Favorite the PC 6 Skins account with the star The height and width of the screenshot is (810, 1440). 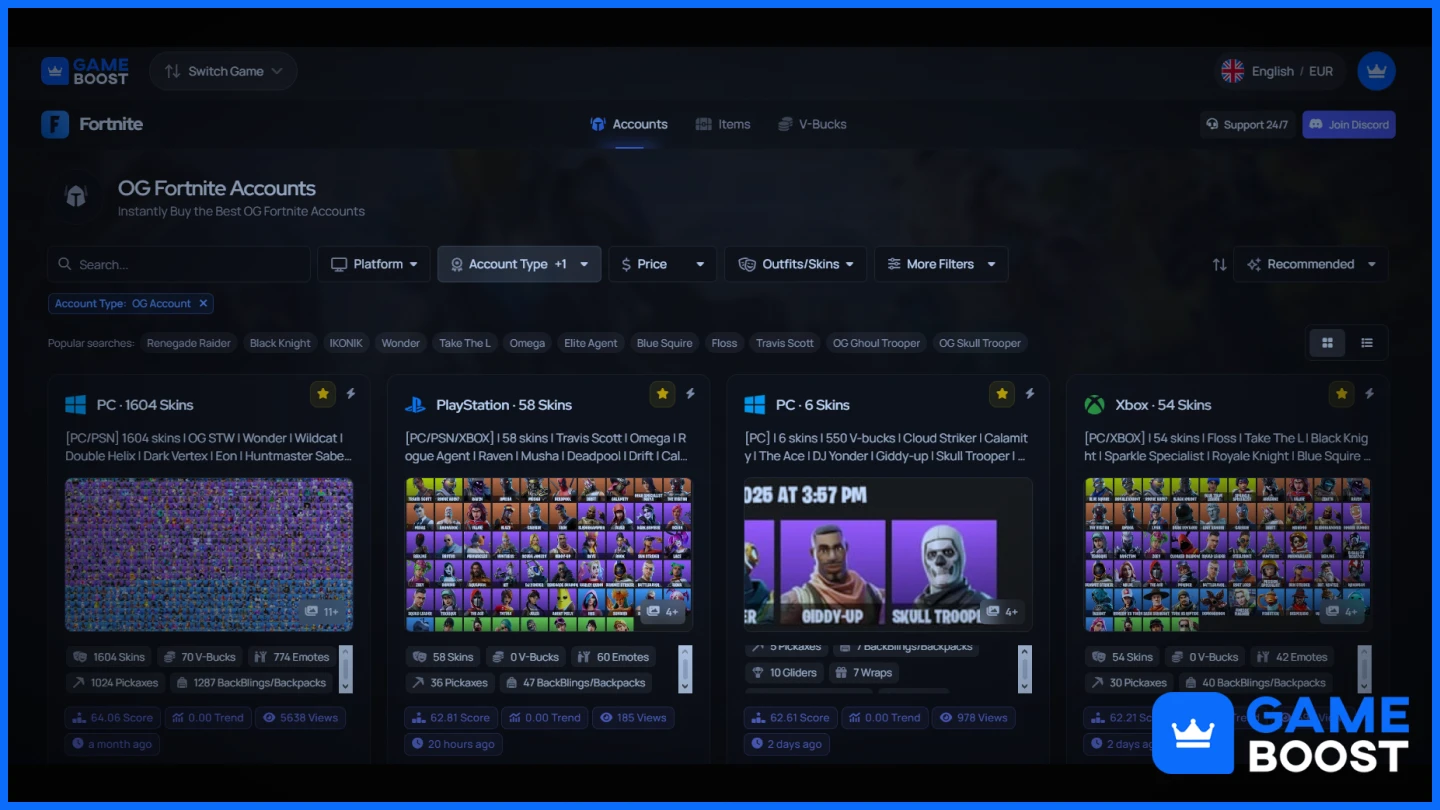[1002, 394]
